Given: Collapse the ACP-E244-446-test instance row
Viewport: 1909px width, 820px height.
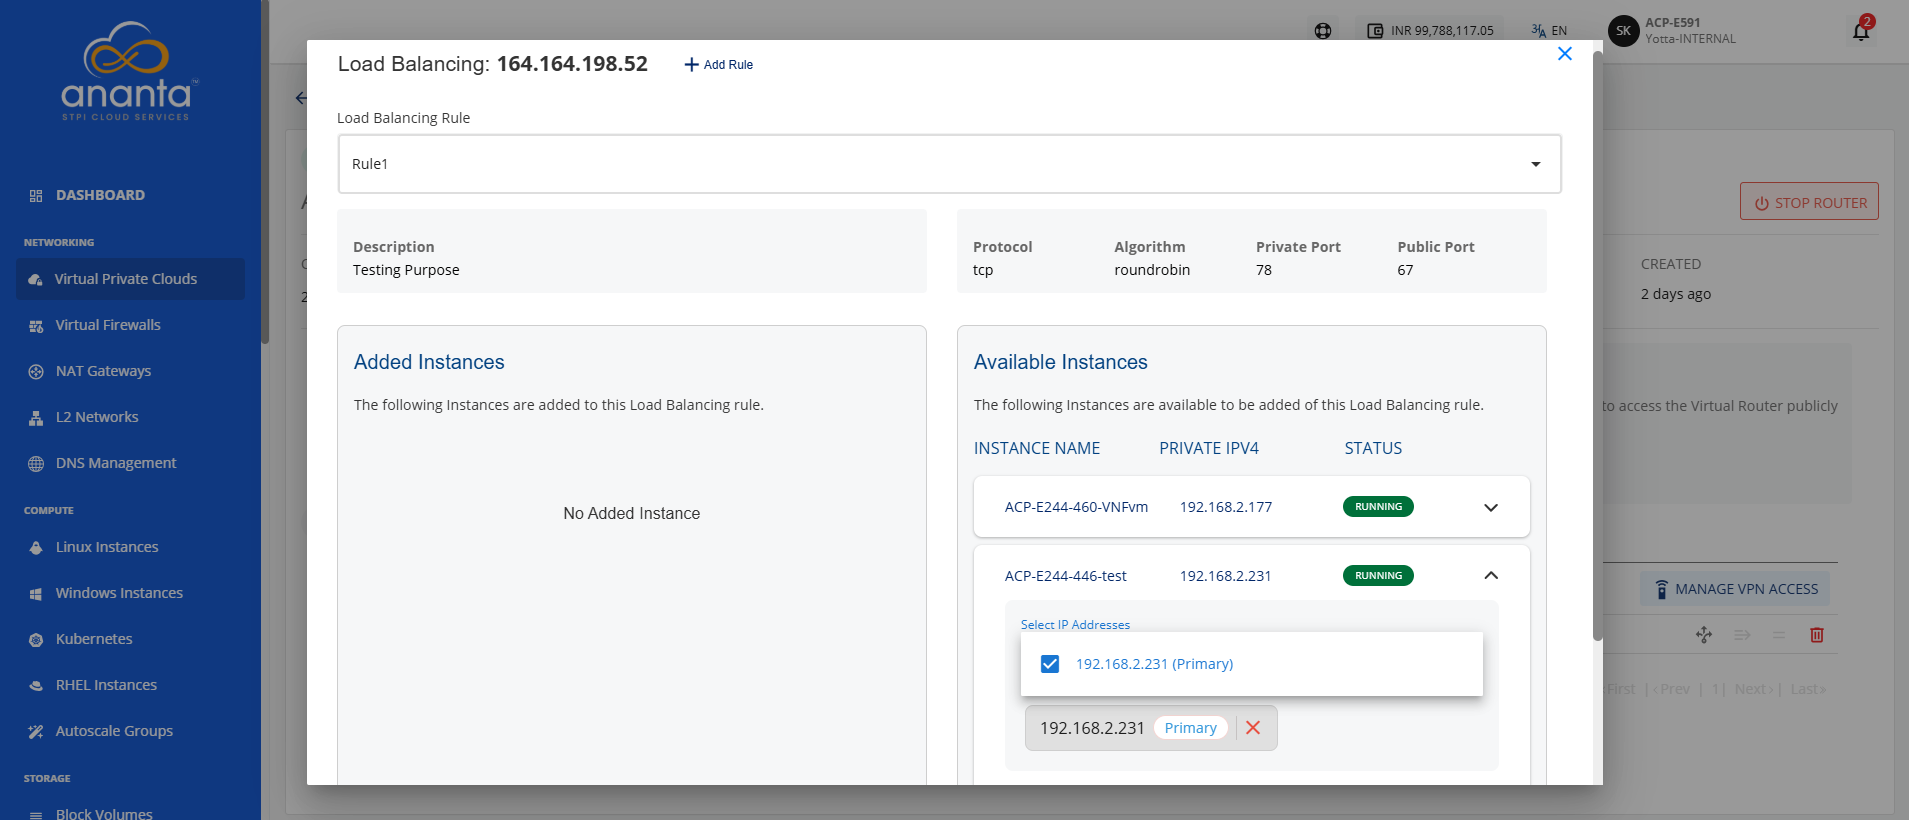Looking at the screenshot, I should pyautogui.click(x=1491, y=576).
